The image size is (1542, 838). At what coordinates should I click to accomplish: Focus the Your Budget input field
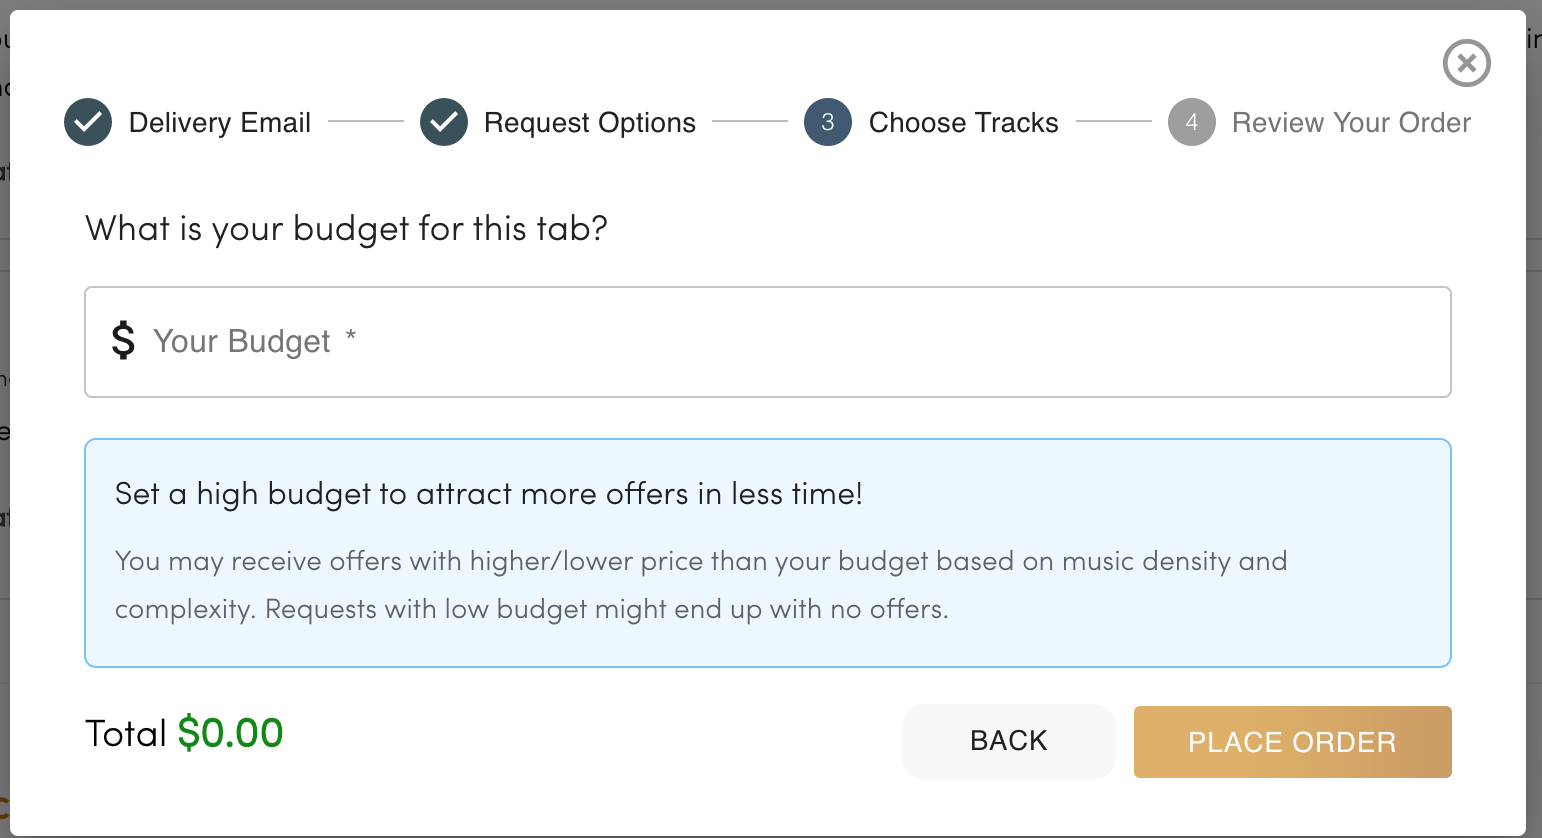768,342
